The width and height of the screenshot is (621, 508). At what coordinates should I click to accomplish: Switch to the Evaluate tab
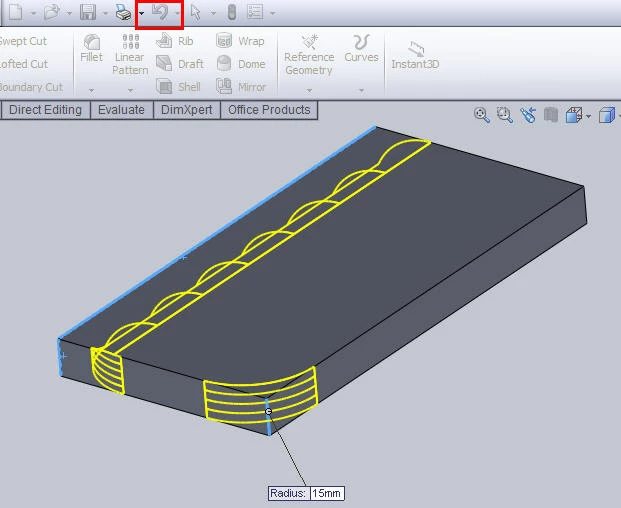click(x=121, y=110)
